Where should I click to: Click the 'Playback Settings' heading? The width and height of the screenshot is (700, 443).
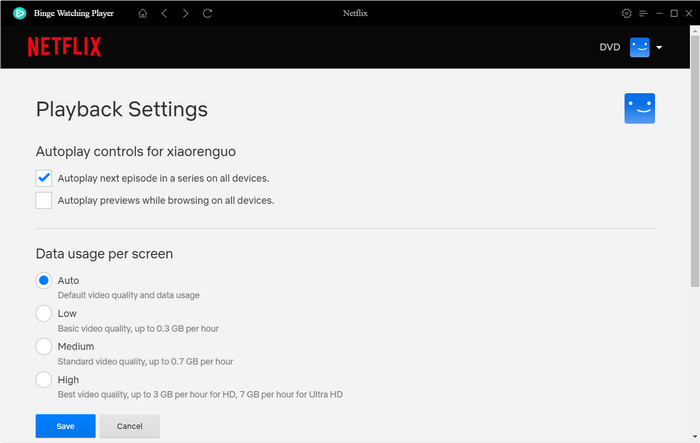pyautogui.click(x=122, y=109)
